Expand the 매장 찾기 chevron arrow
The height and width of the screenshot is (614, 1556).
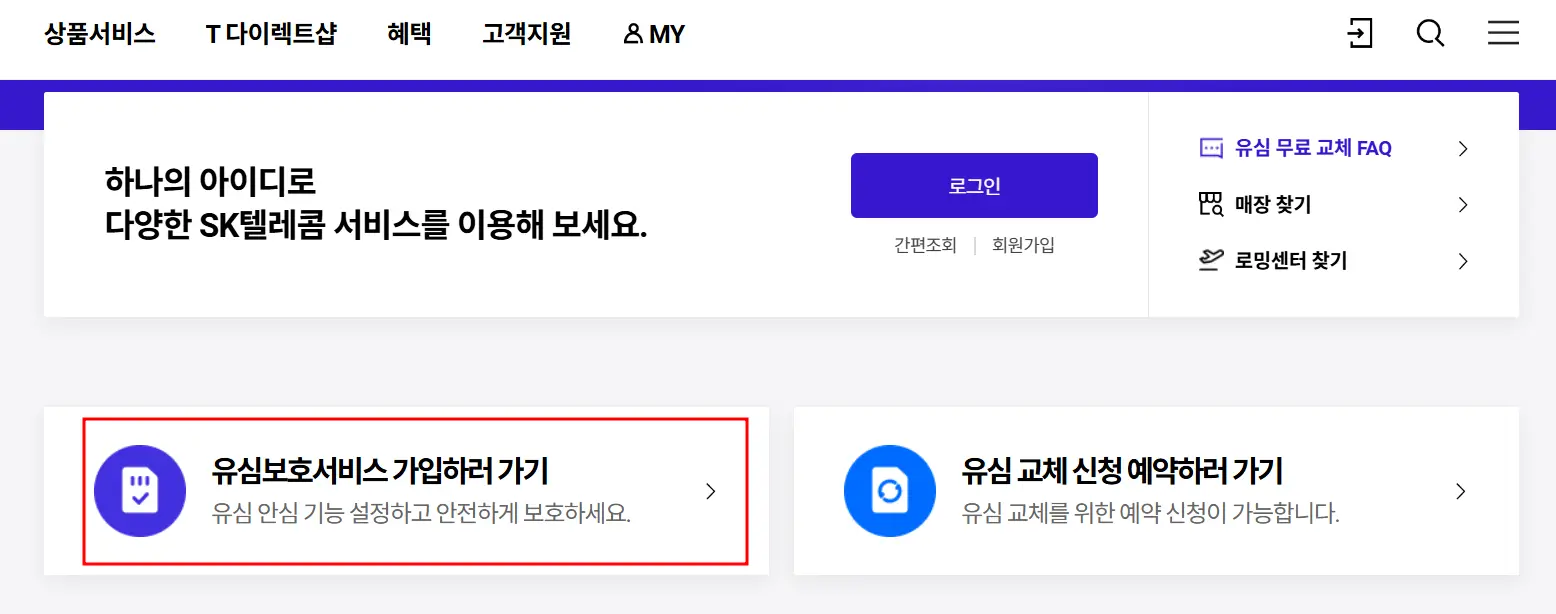(x=1463, y=204)
